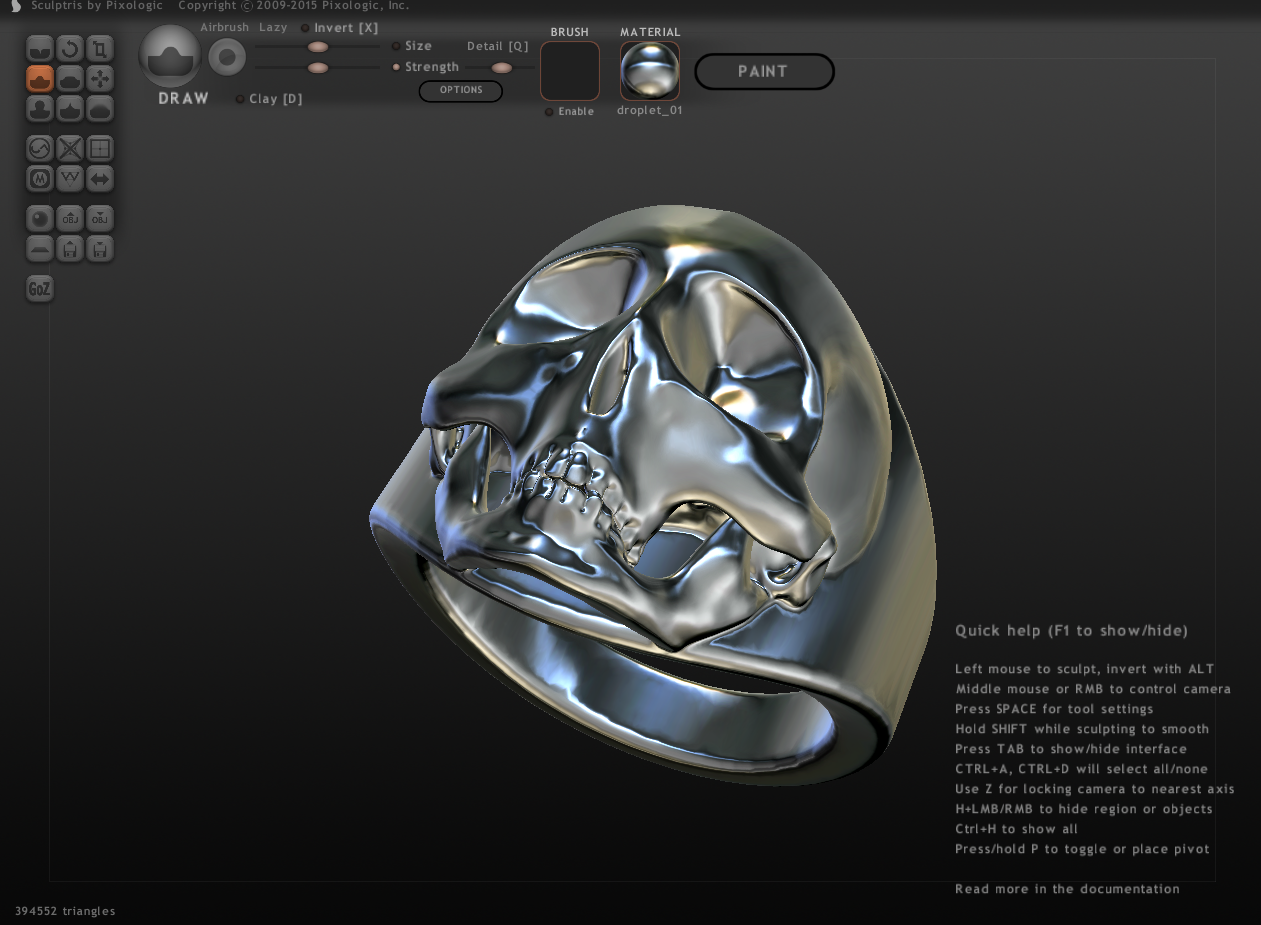Select the Crease sculpting tool
The height and width of the screenshot is (925, 1261).
coord(40,48)
